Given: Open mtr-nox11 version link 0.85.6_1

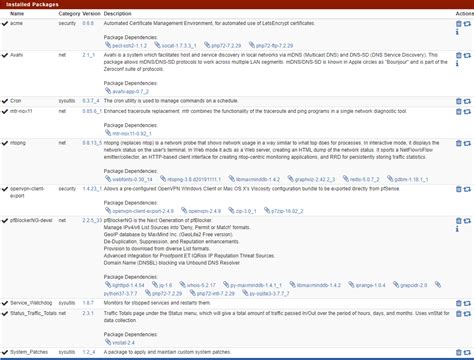Looking at the screenshot, I should point(92,111).
